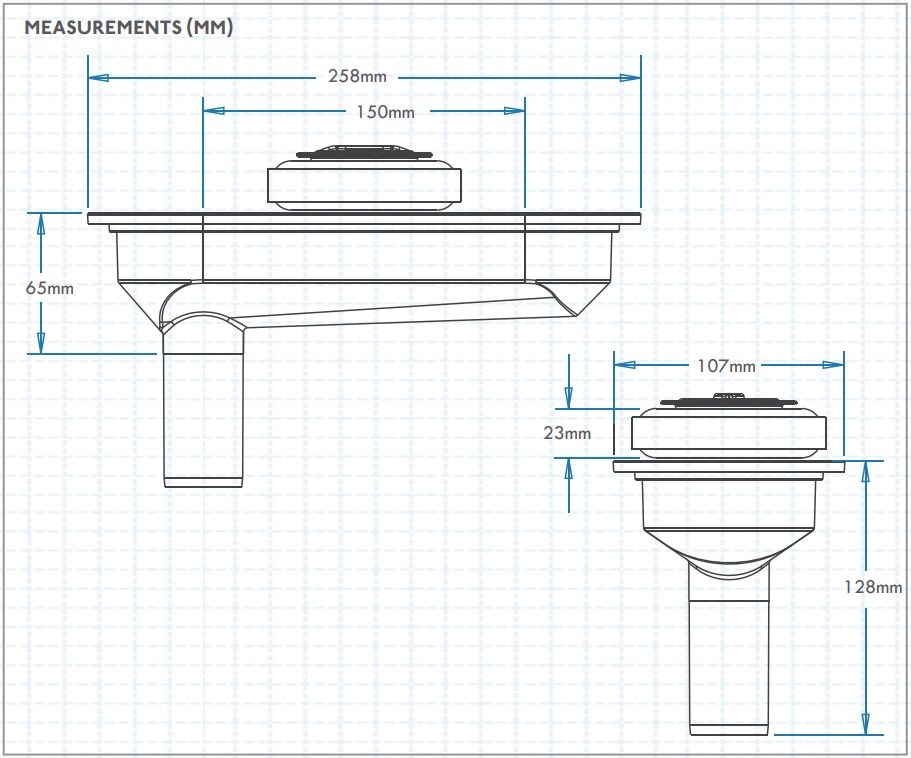Click the top arrowhead of 65mm dimension
This screenshot has height=758, width=911.
[x=41, y=224]
